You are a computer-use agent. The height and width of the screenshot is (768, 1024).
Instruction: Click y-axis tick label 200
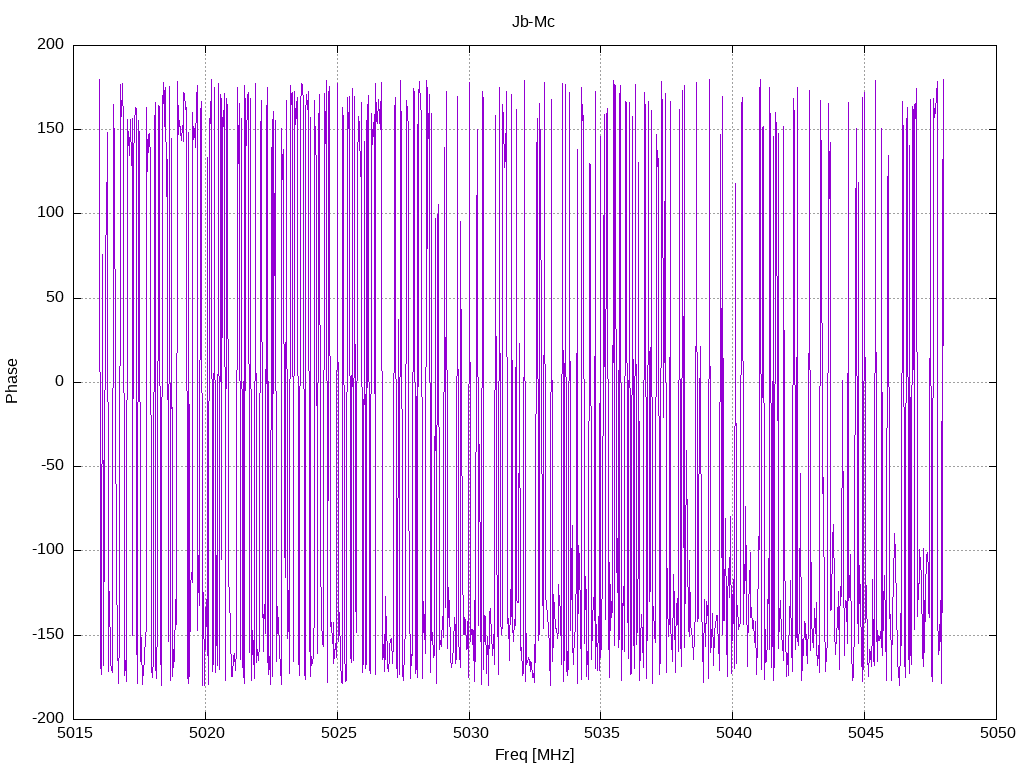tap(51, 44)
